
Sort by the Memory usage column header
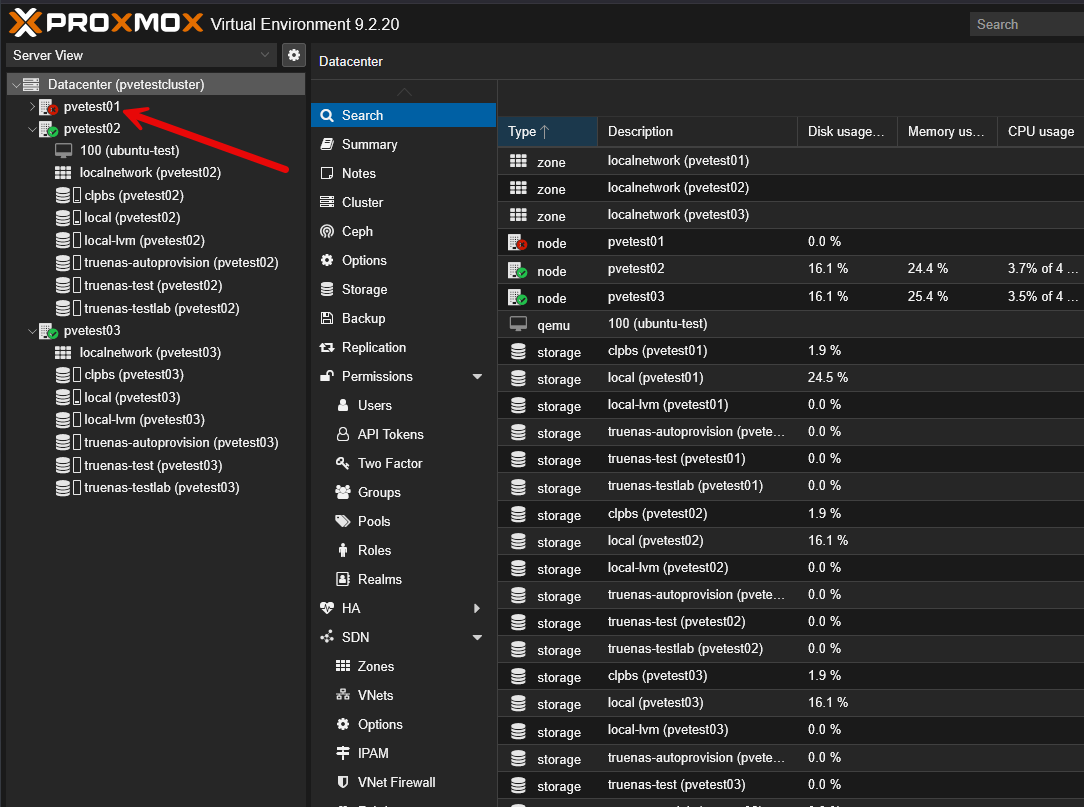coord(947,131)
